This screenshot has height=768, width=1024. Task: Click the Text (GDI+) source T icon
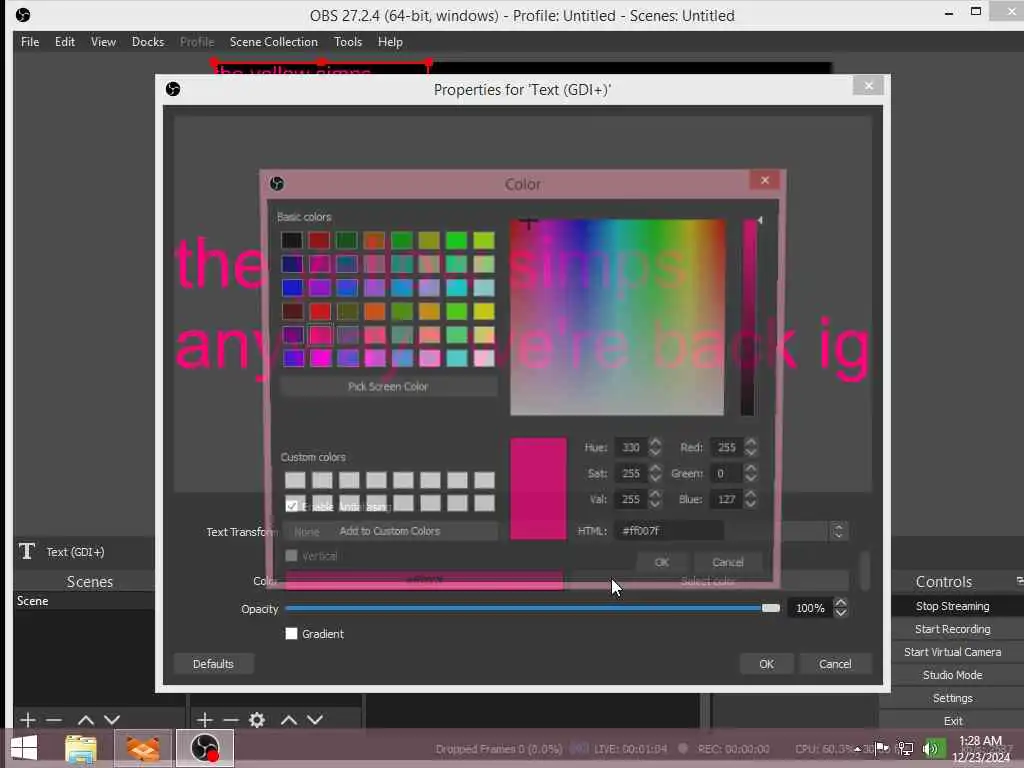tap(27, 551)
